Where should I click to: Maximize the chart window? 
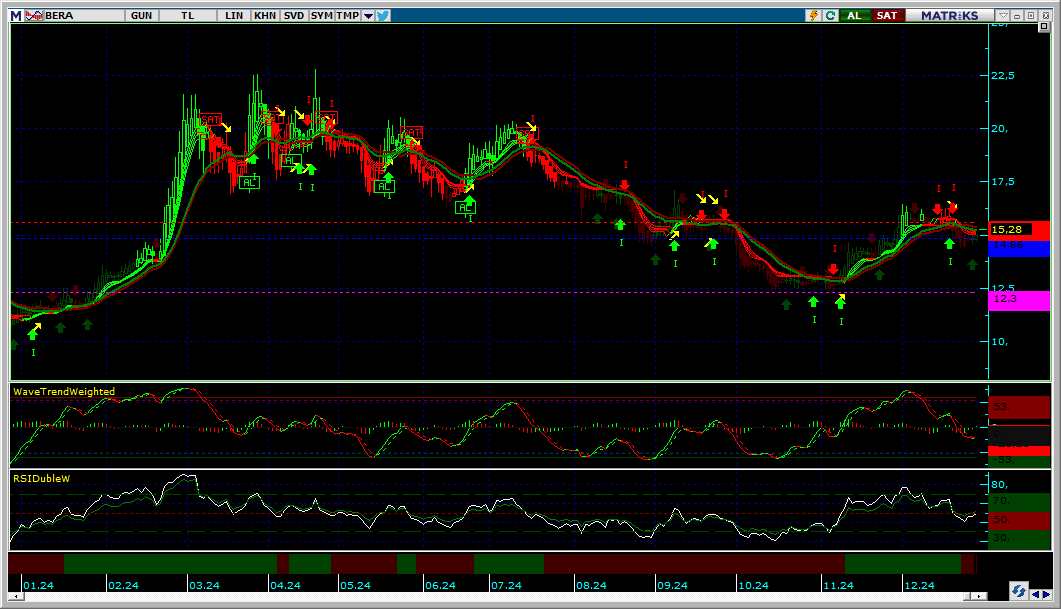tap(1031, 16)
